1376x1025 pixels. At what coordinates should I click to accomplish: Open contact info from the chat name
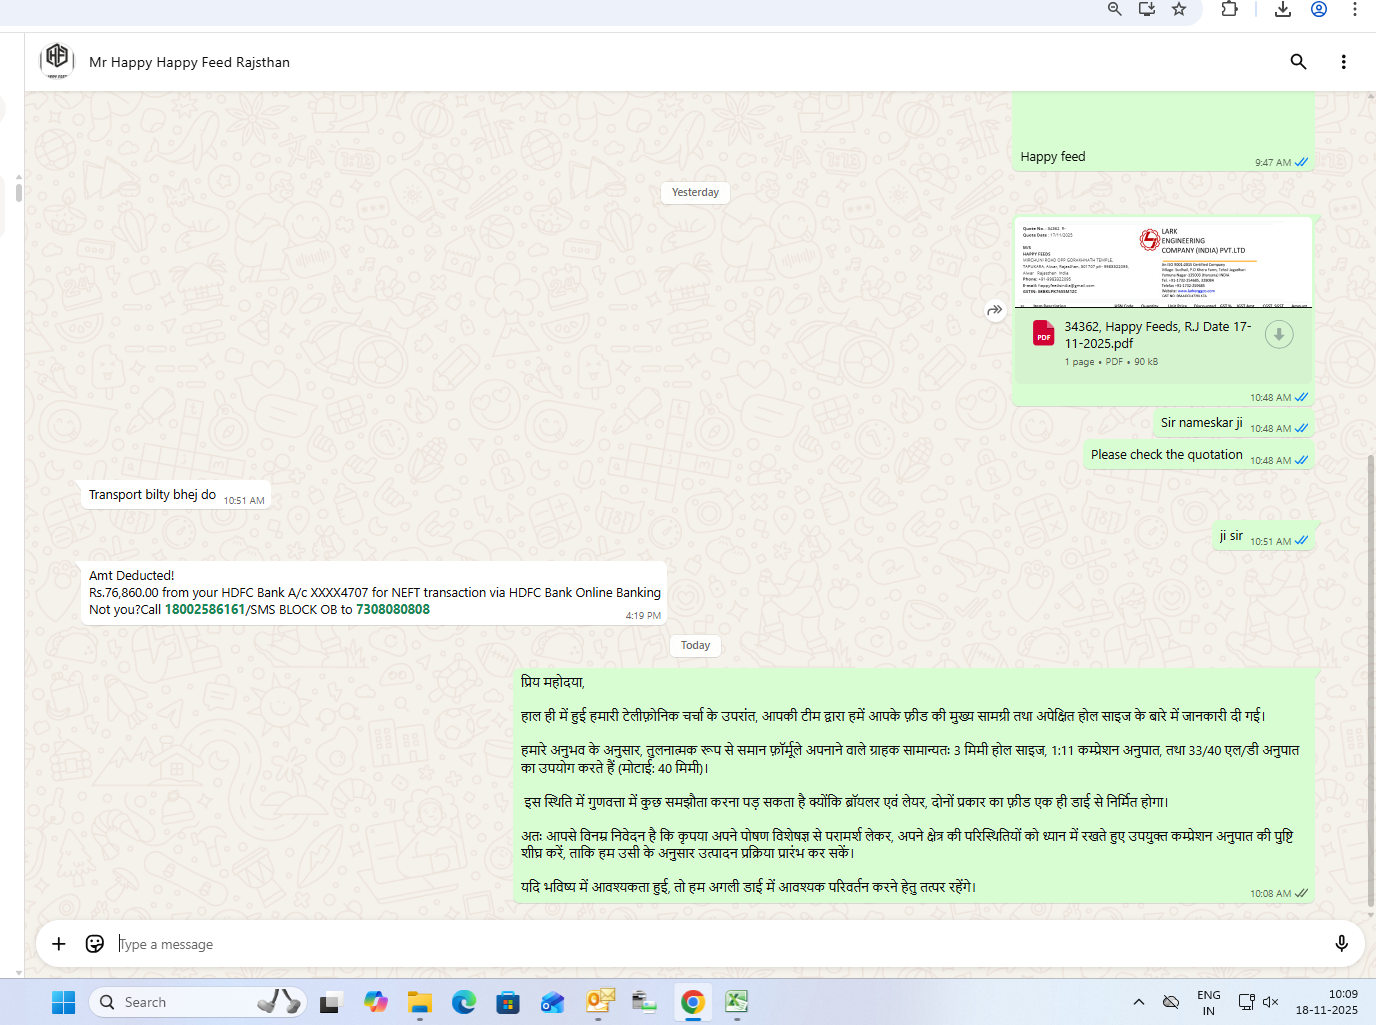coord(189,62)
